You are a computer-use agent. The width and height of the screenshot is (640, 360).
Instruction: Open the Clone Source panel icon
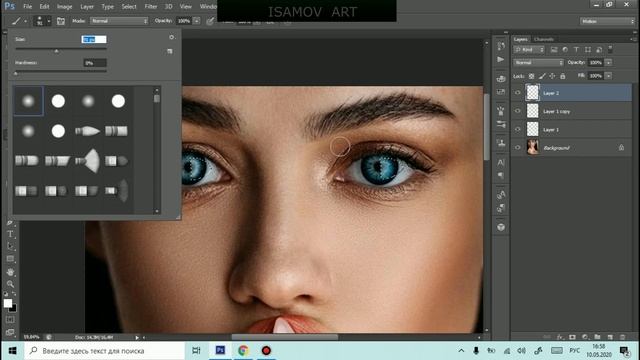(x=500, y=143)
